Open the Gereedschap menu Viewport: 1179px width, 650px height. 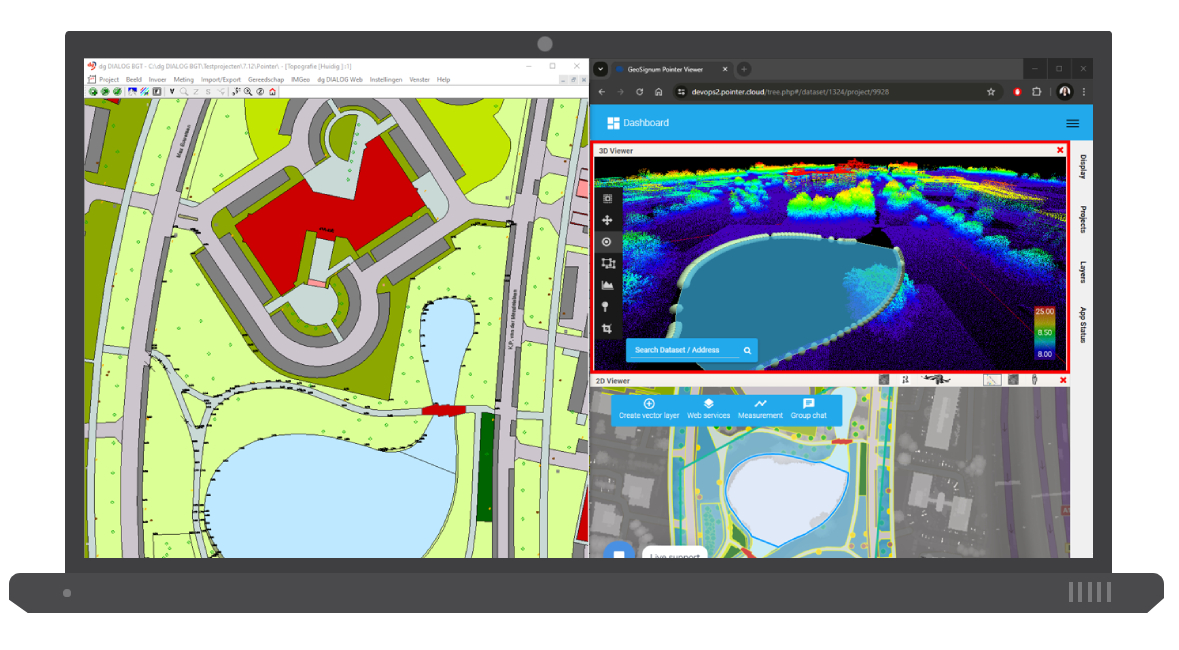(265, 79)
